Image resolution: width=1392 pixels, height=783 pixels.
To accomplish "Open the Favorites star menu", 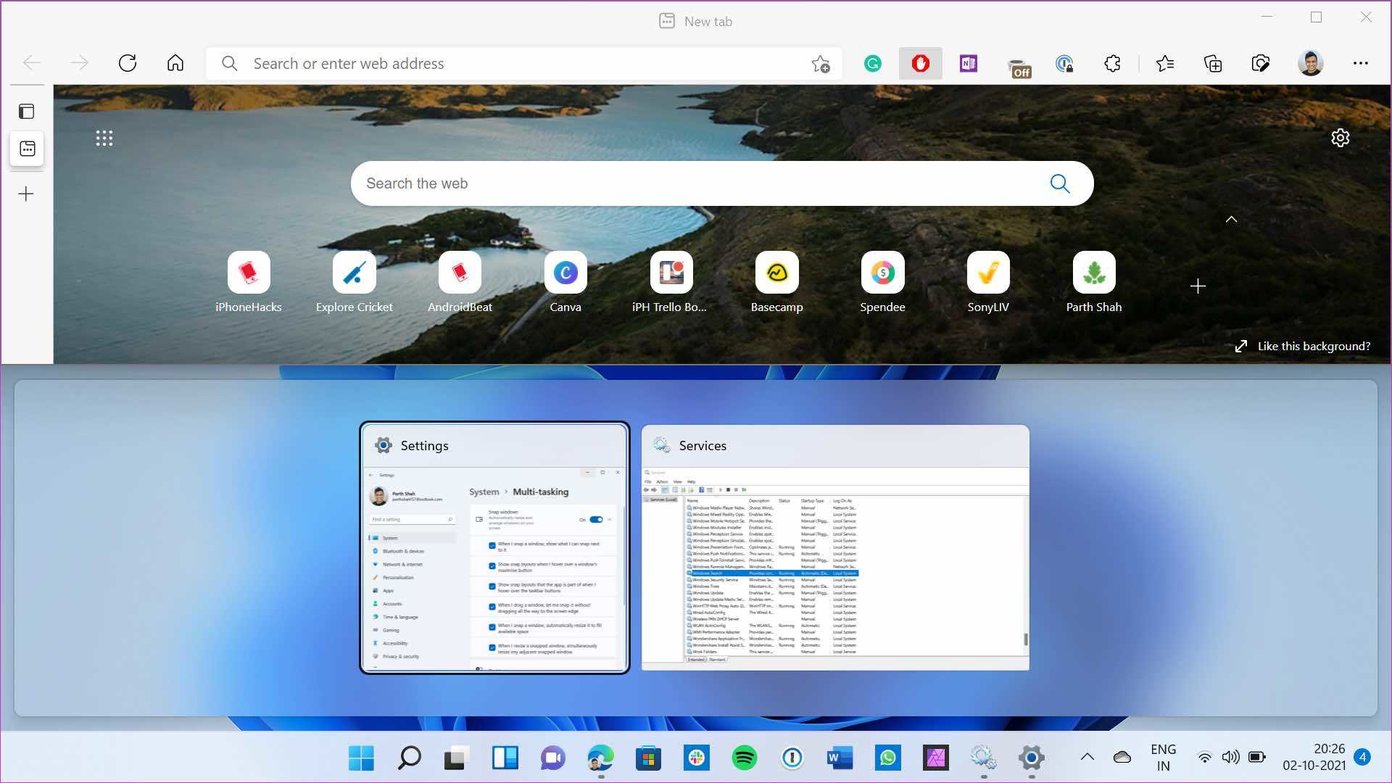I will pos(1164,63).
